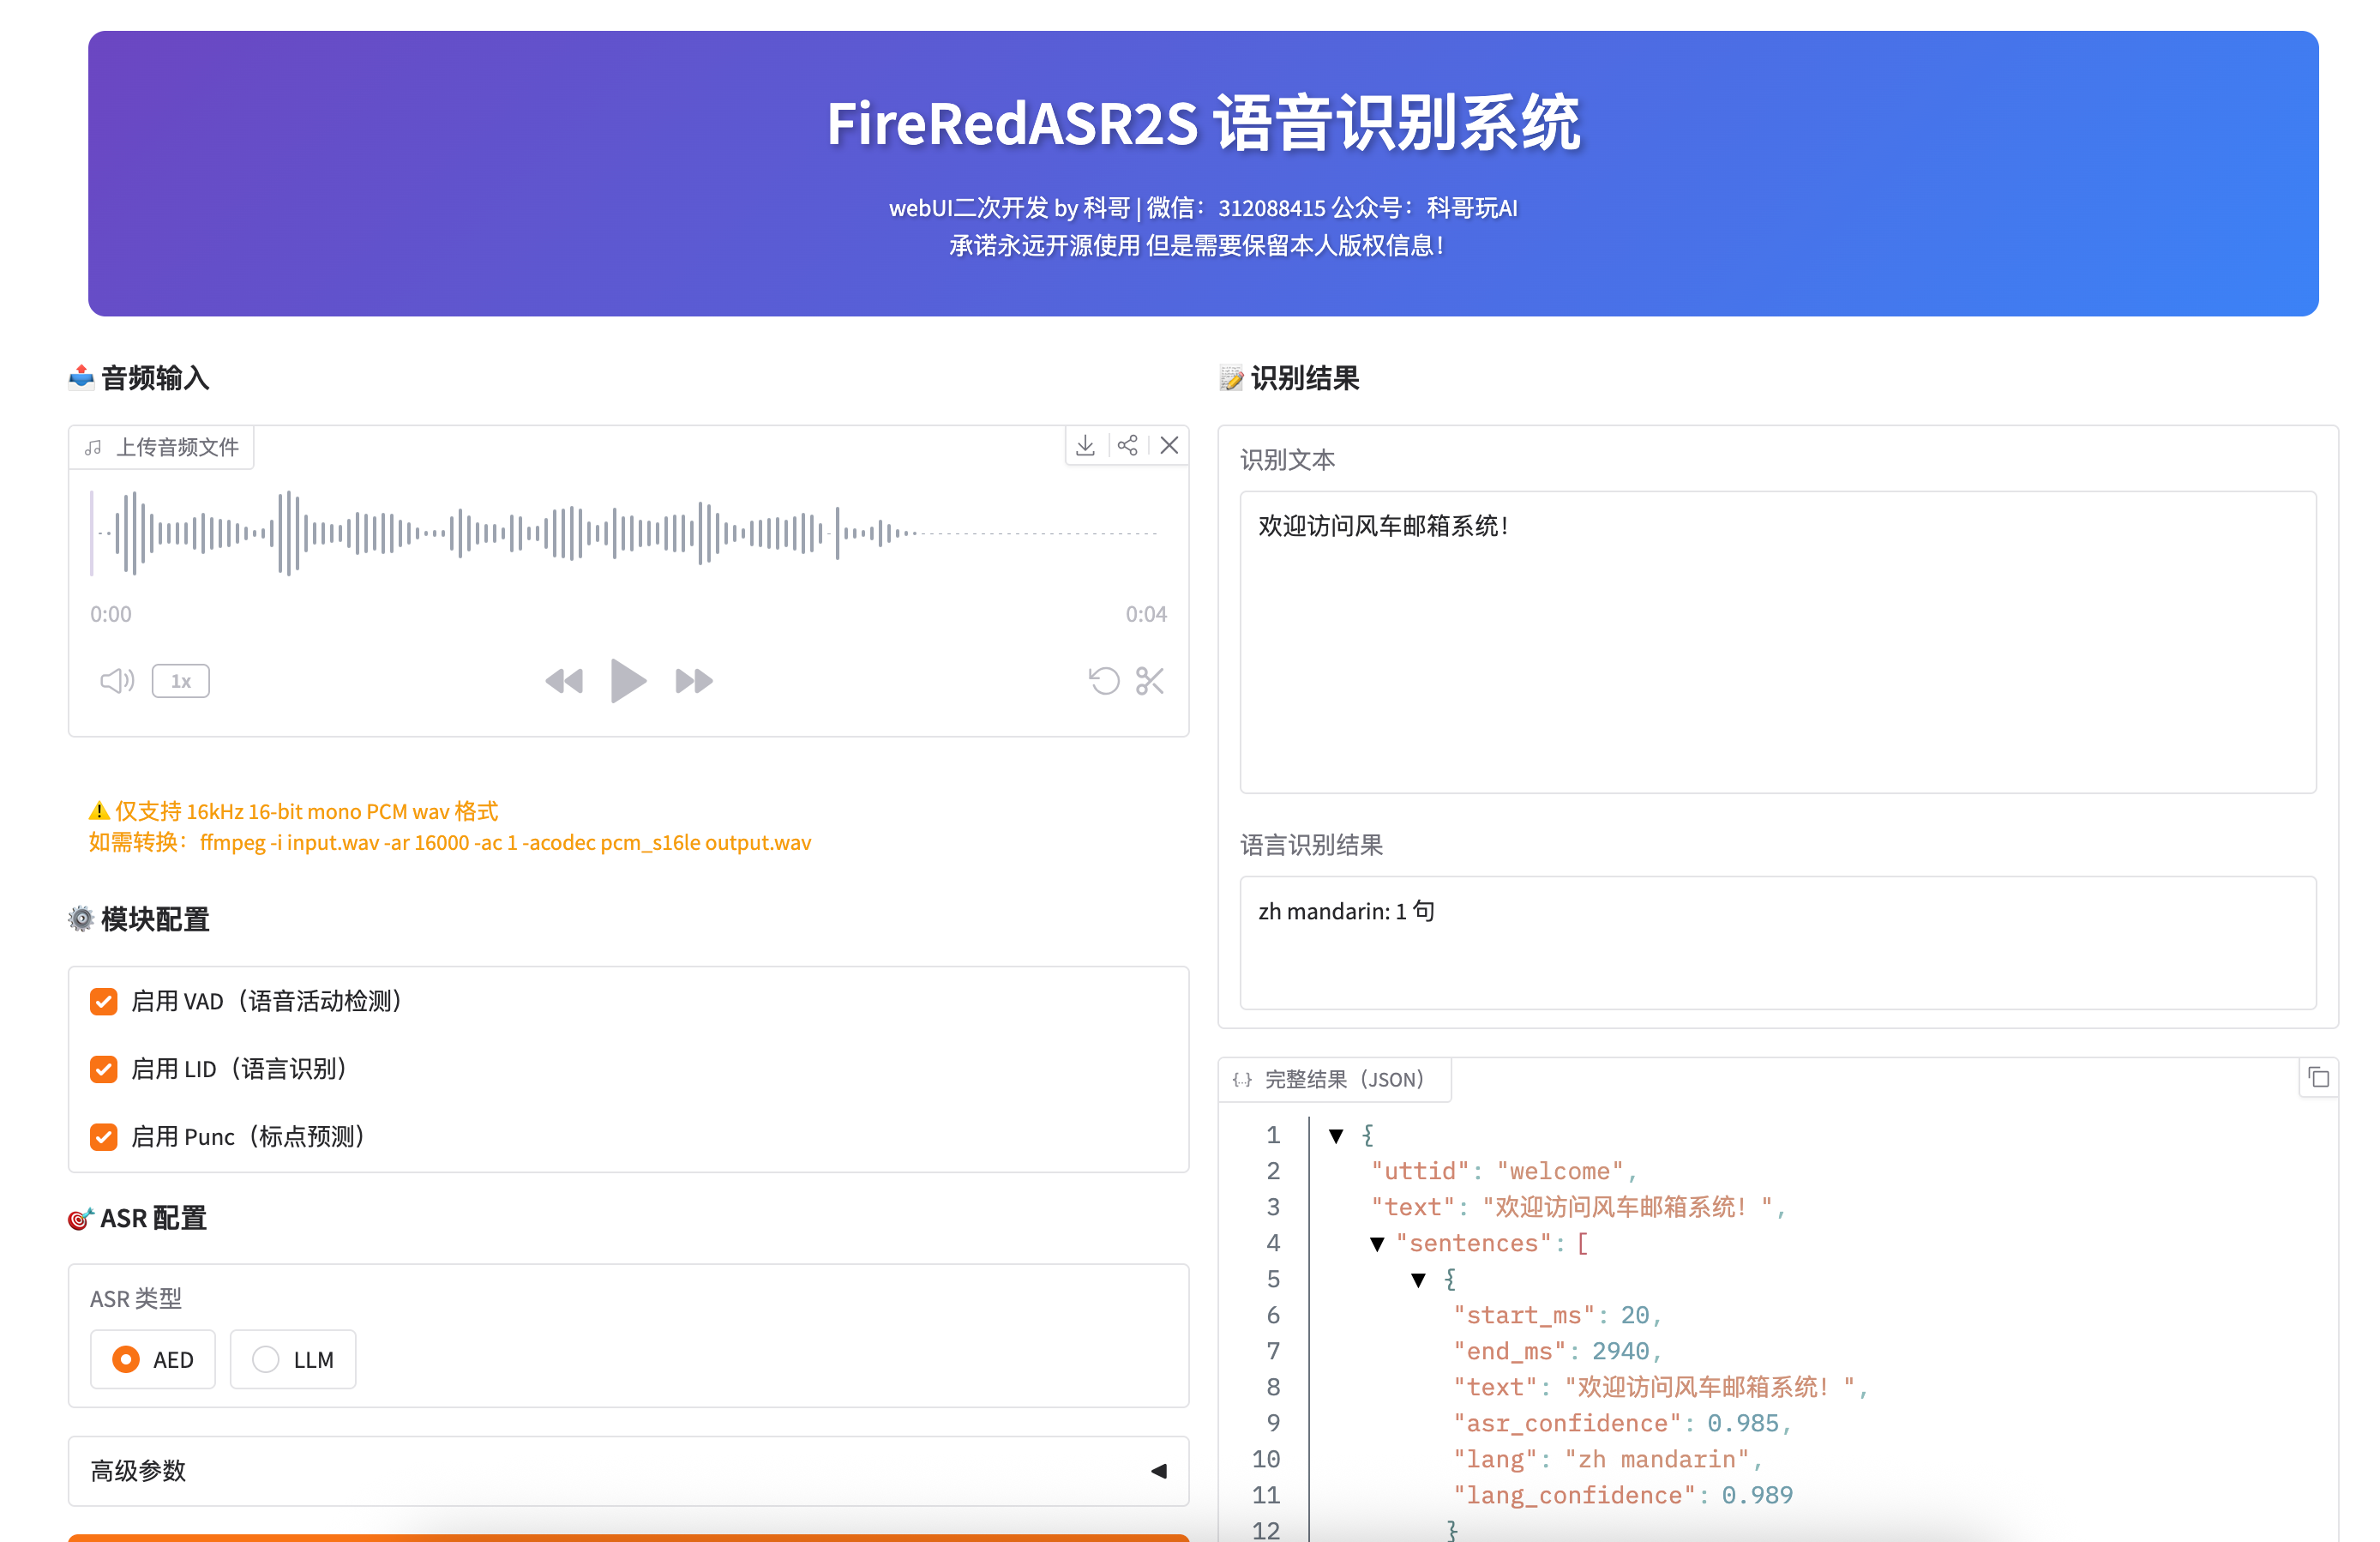
Task: Change playback speed 1x button
Action: (x=180, y=681)
